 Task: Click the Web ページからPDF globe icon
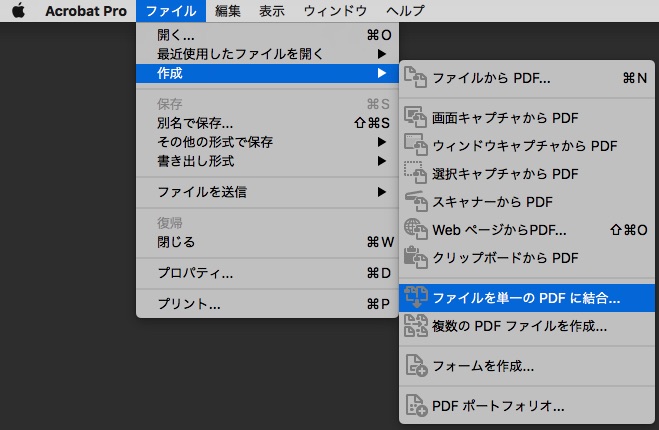click(x=415, y=229)
